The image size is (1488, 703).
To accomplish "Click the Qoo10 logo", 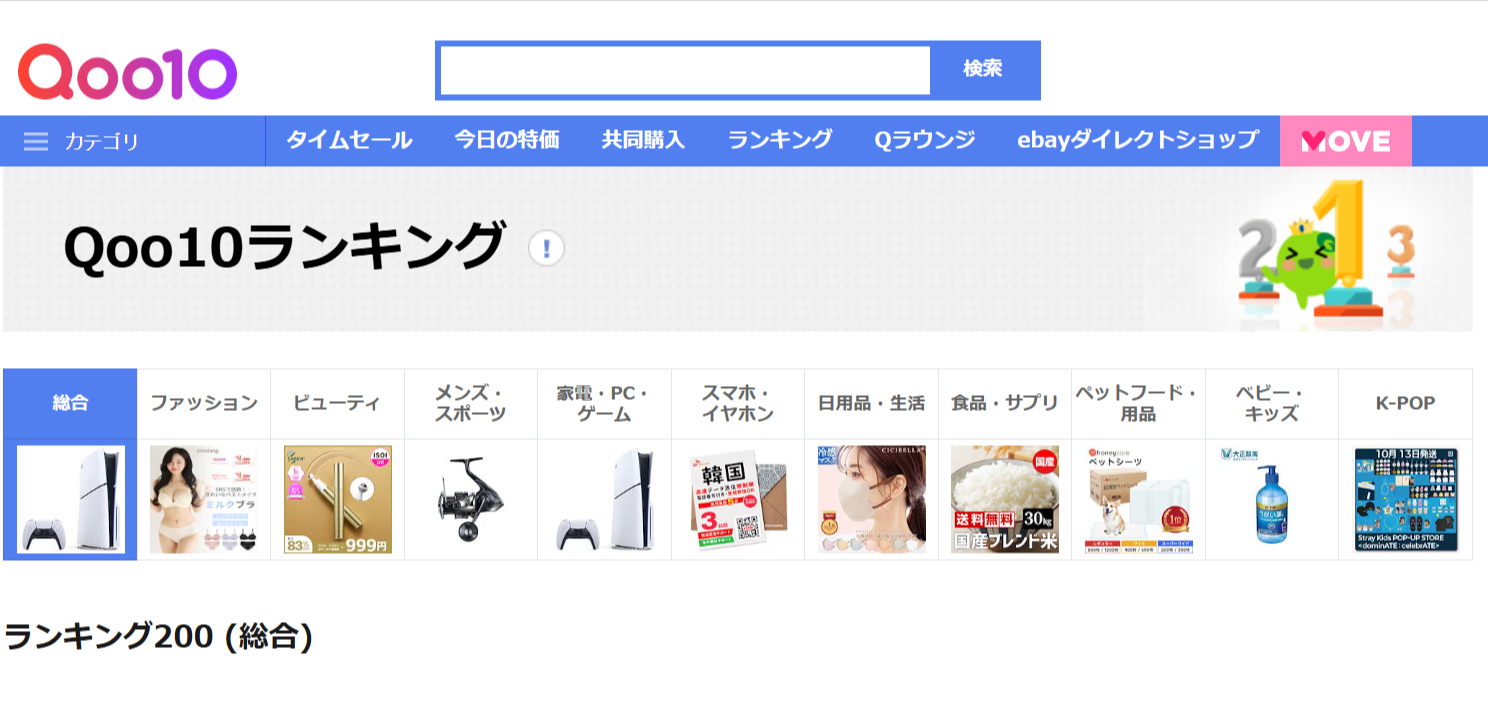I will pyautogui.click(x=127, y=72).
